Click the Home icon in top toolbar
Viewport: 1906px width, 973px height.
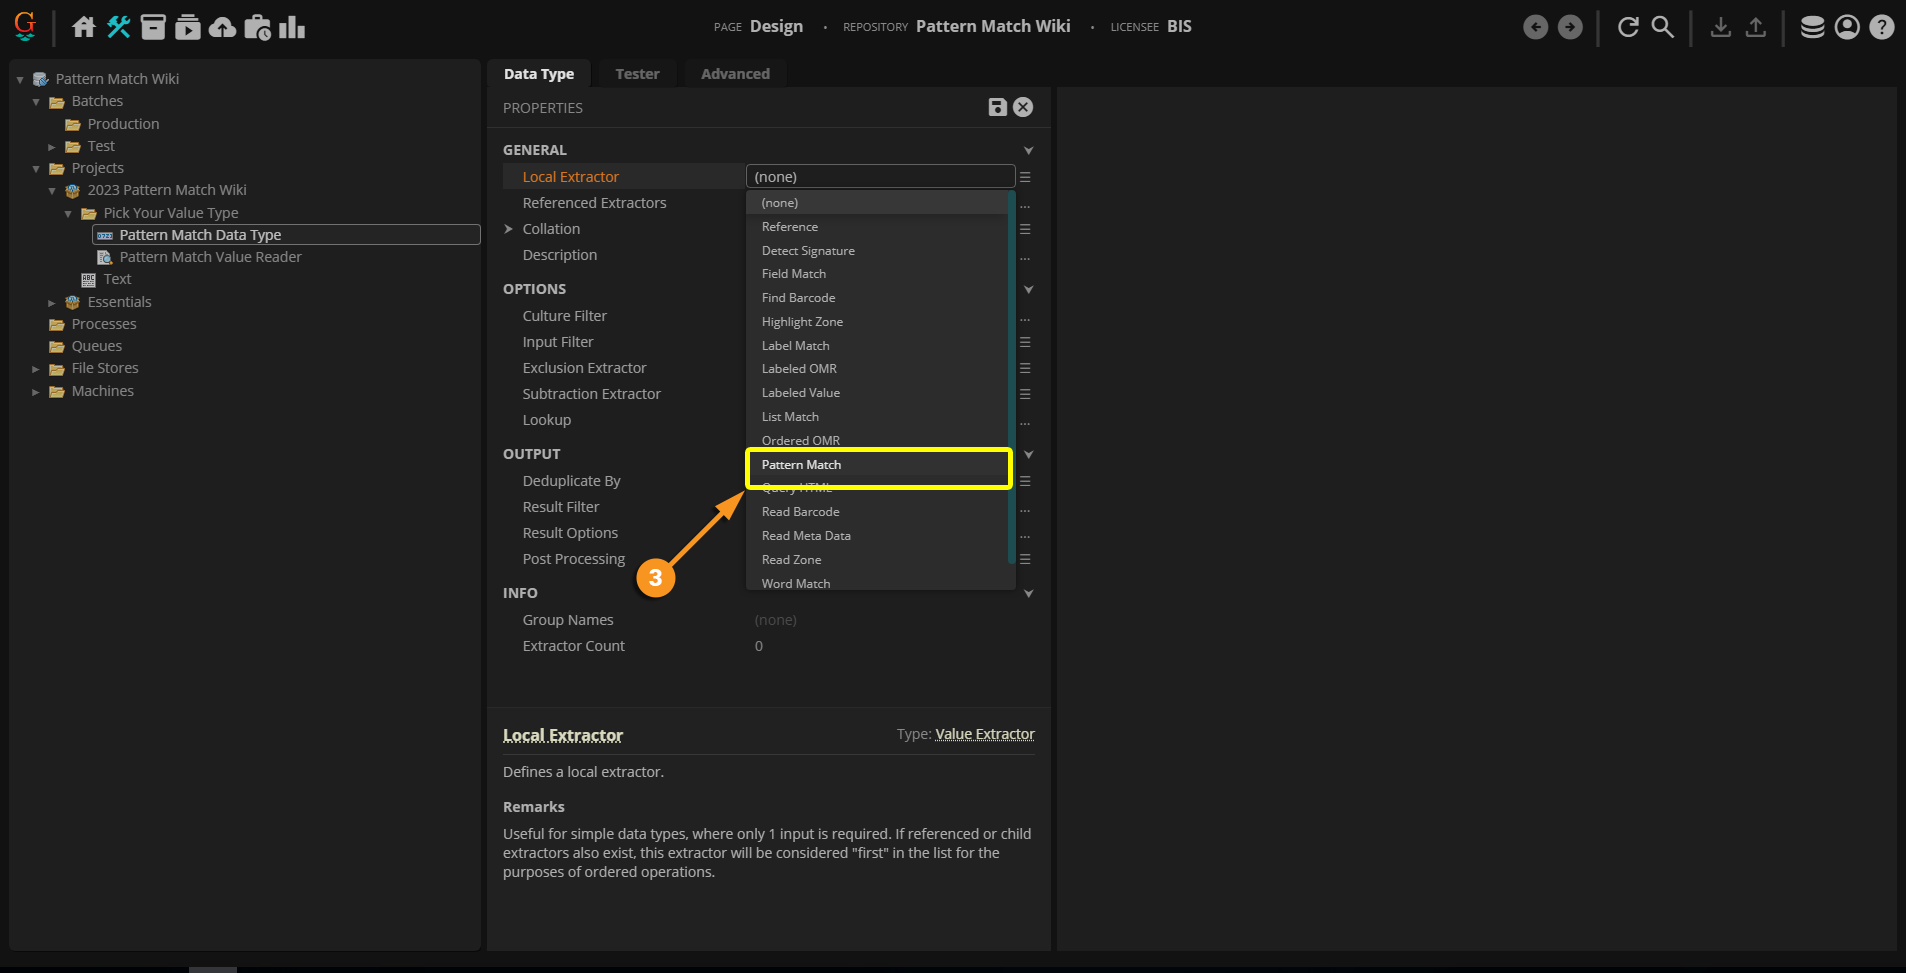point(84,27)
